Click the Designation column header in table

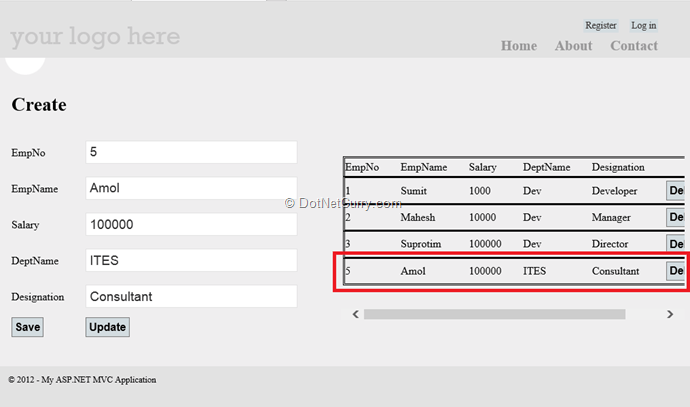(x=618, y=167)
